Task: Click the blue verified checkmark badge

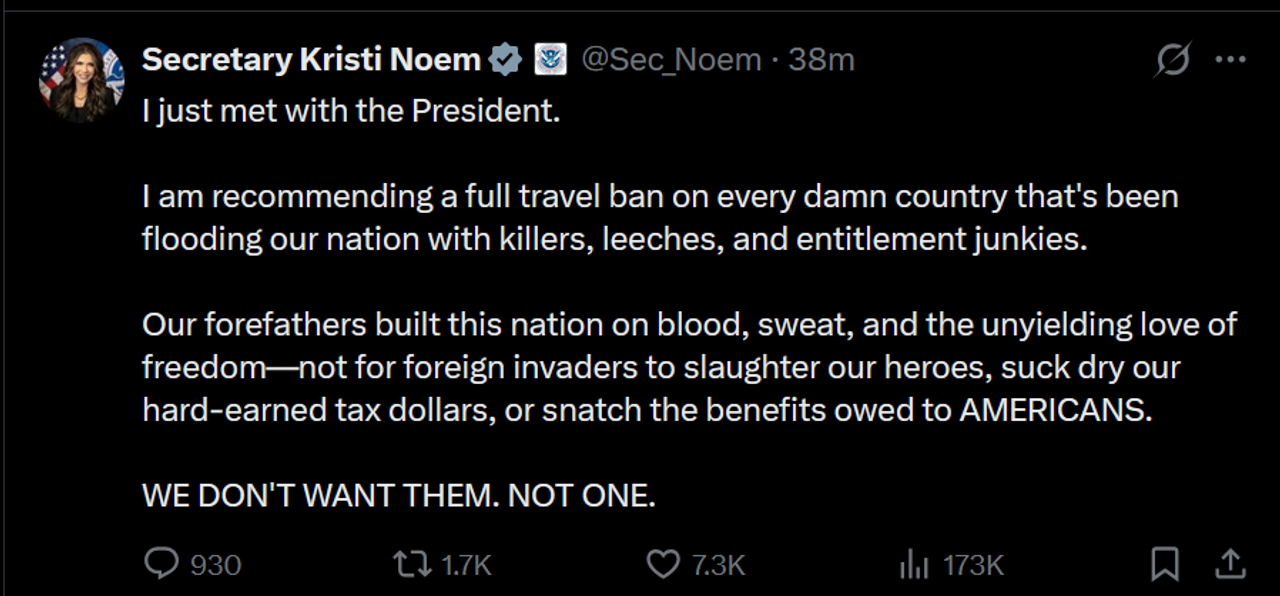Action: point(505,60)
